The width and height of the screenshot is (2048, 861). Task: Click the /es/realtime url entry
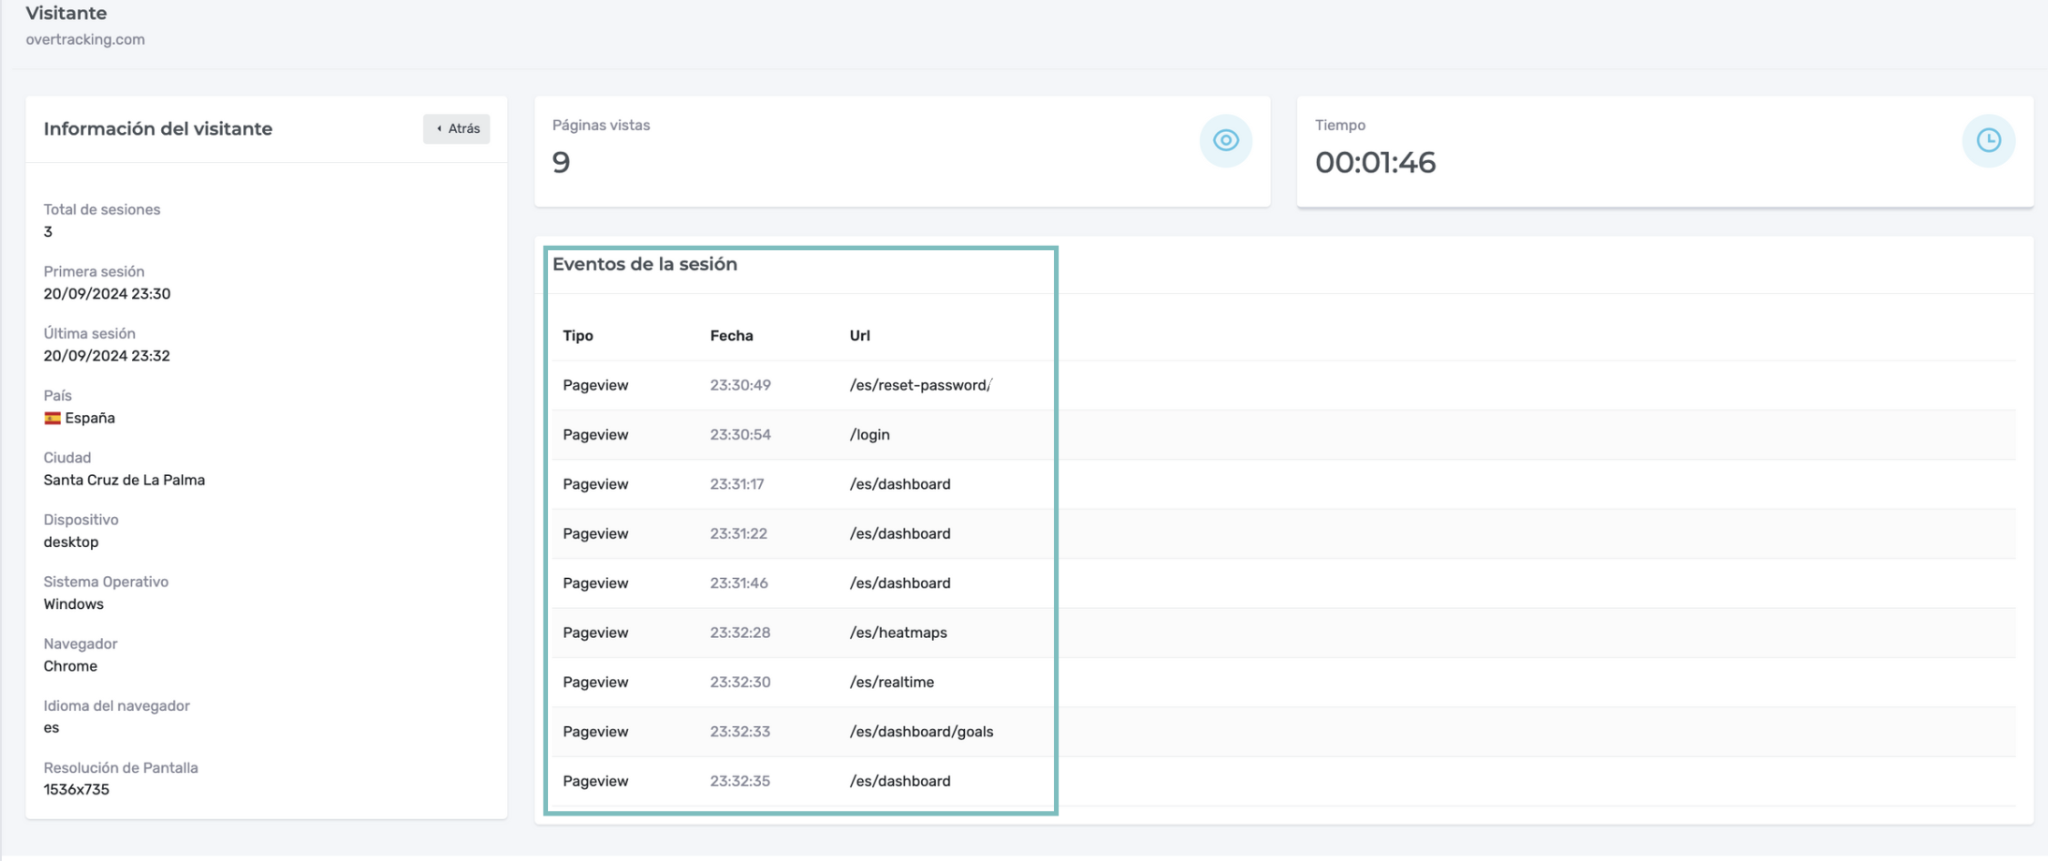892,682
